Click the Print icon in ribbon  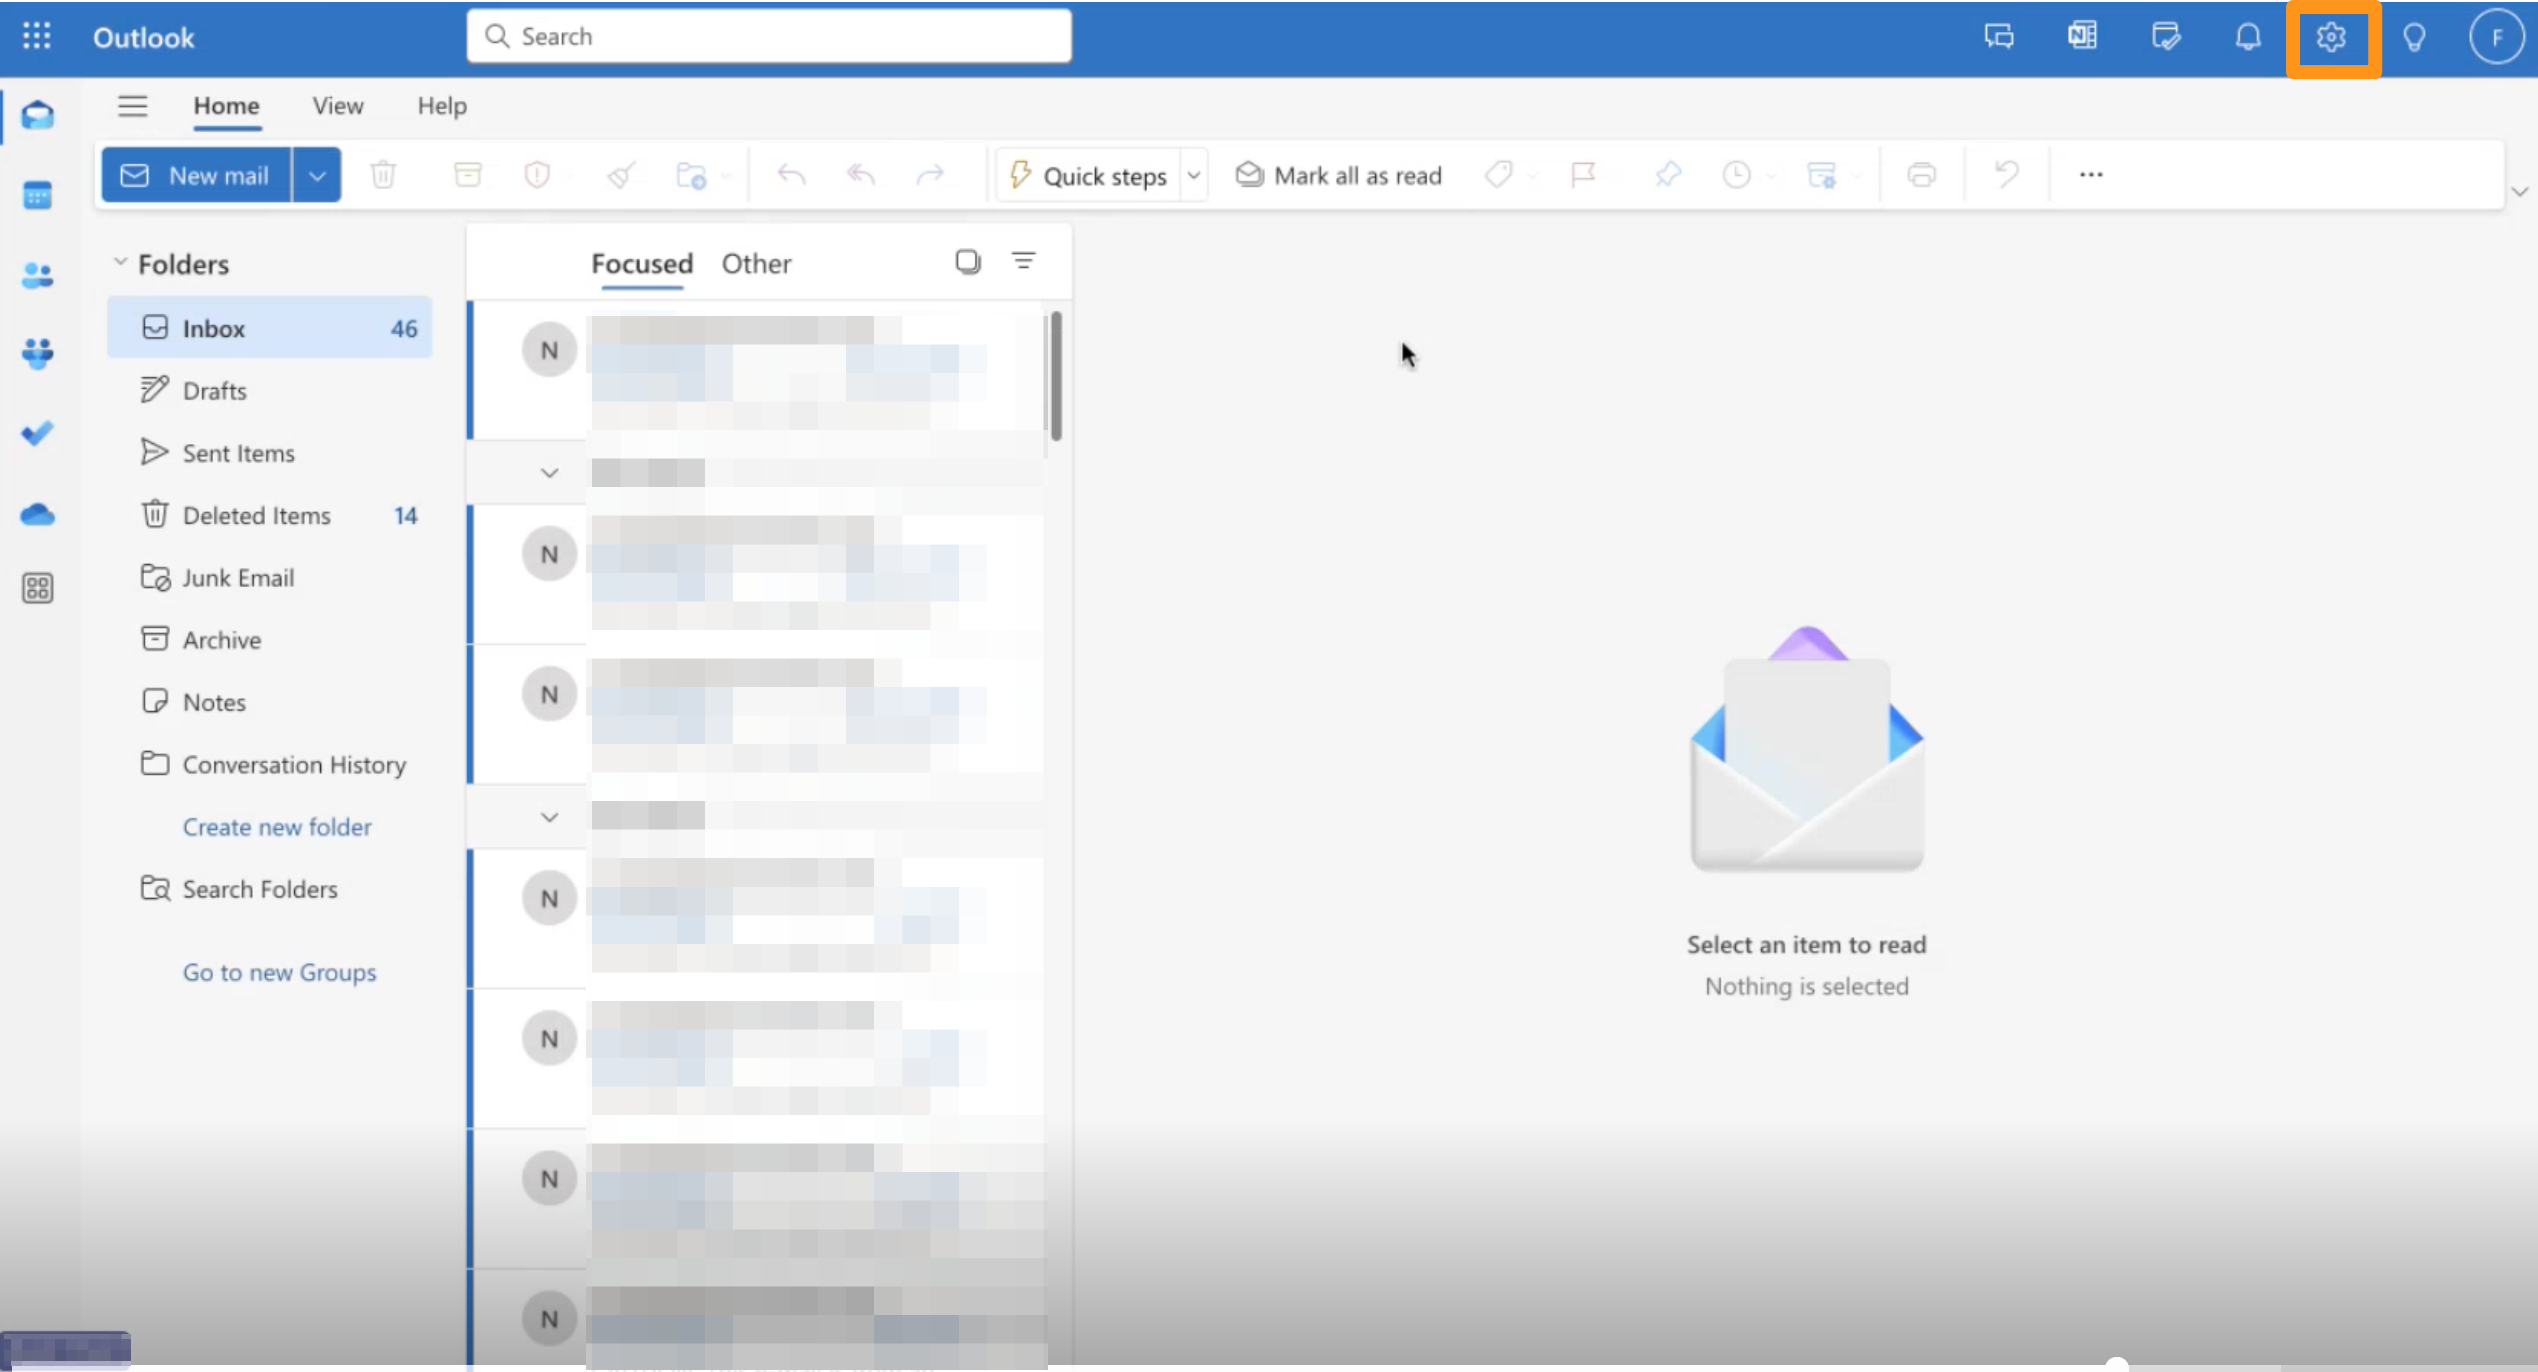click(x=1921, y=175)
